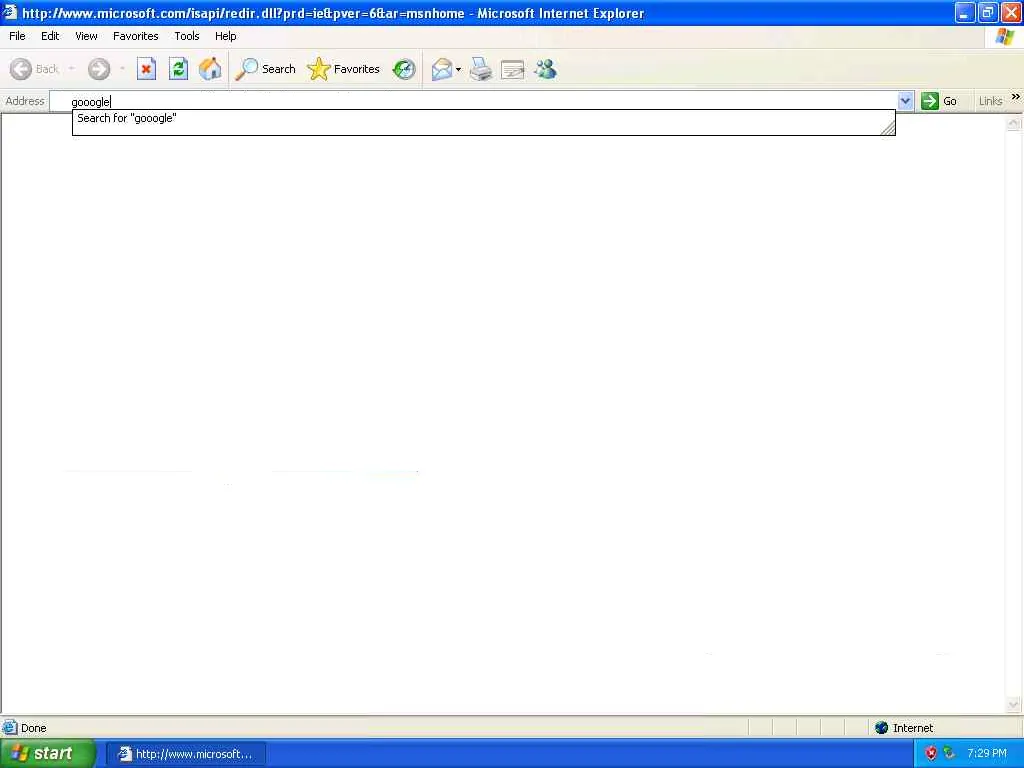Viewport: 1024px width, 768px height.
Task: Click the Links toolbar label
Action: (x=990, y=101)
